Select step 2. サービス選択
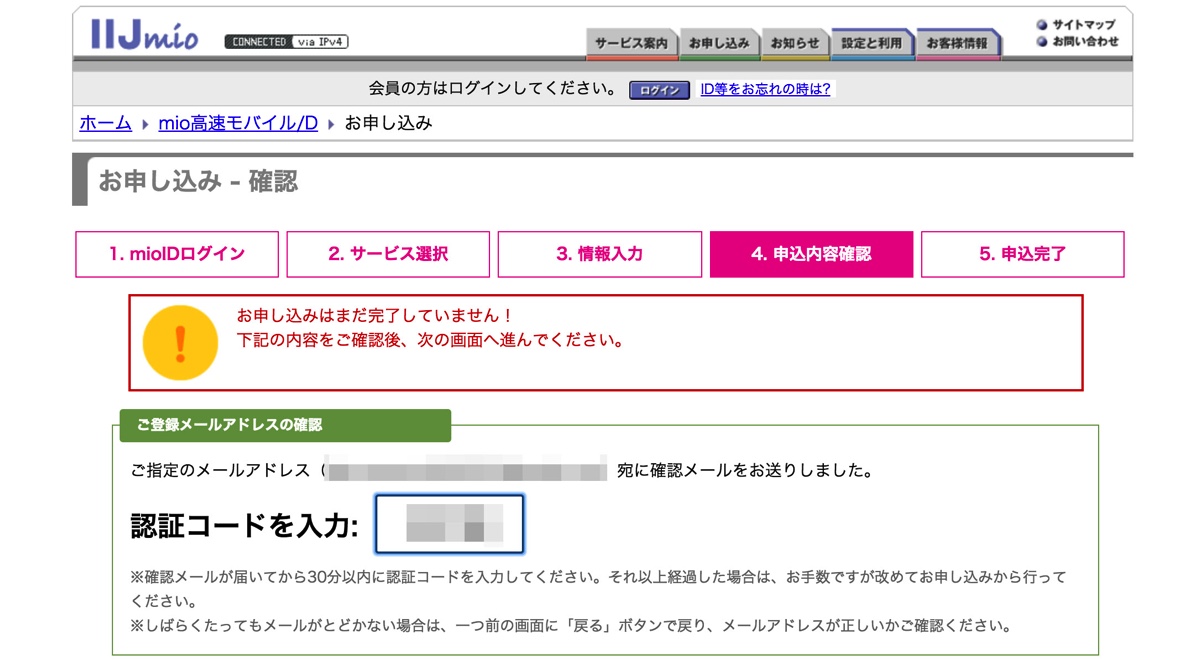 [x=388, y=254]
